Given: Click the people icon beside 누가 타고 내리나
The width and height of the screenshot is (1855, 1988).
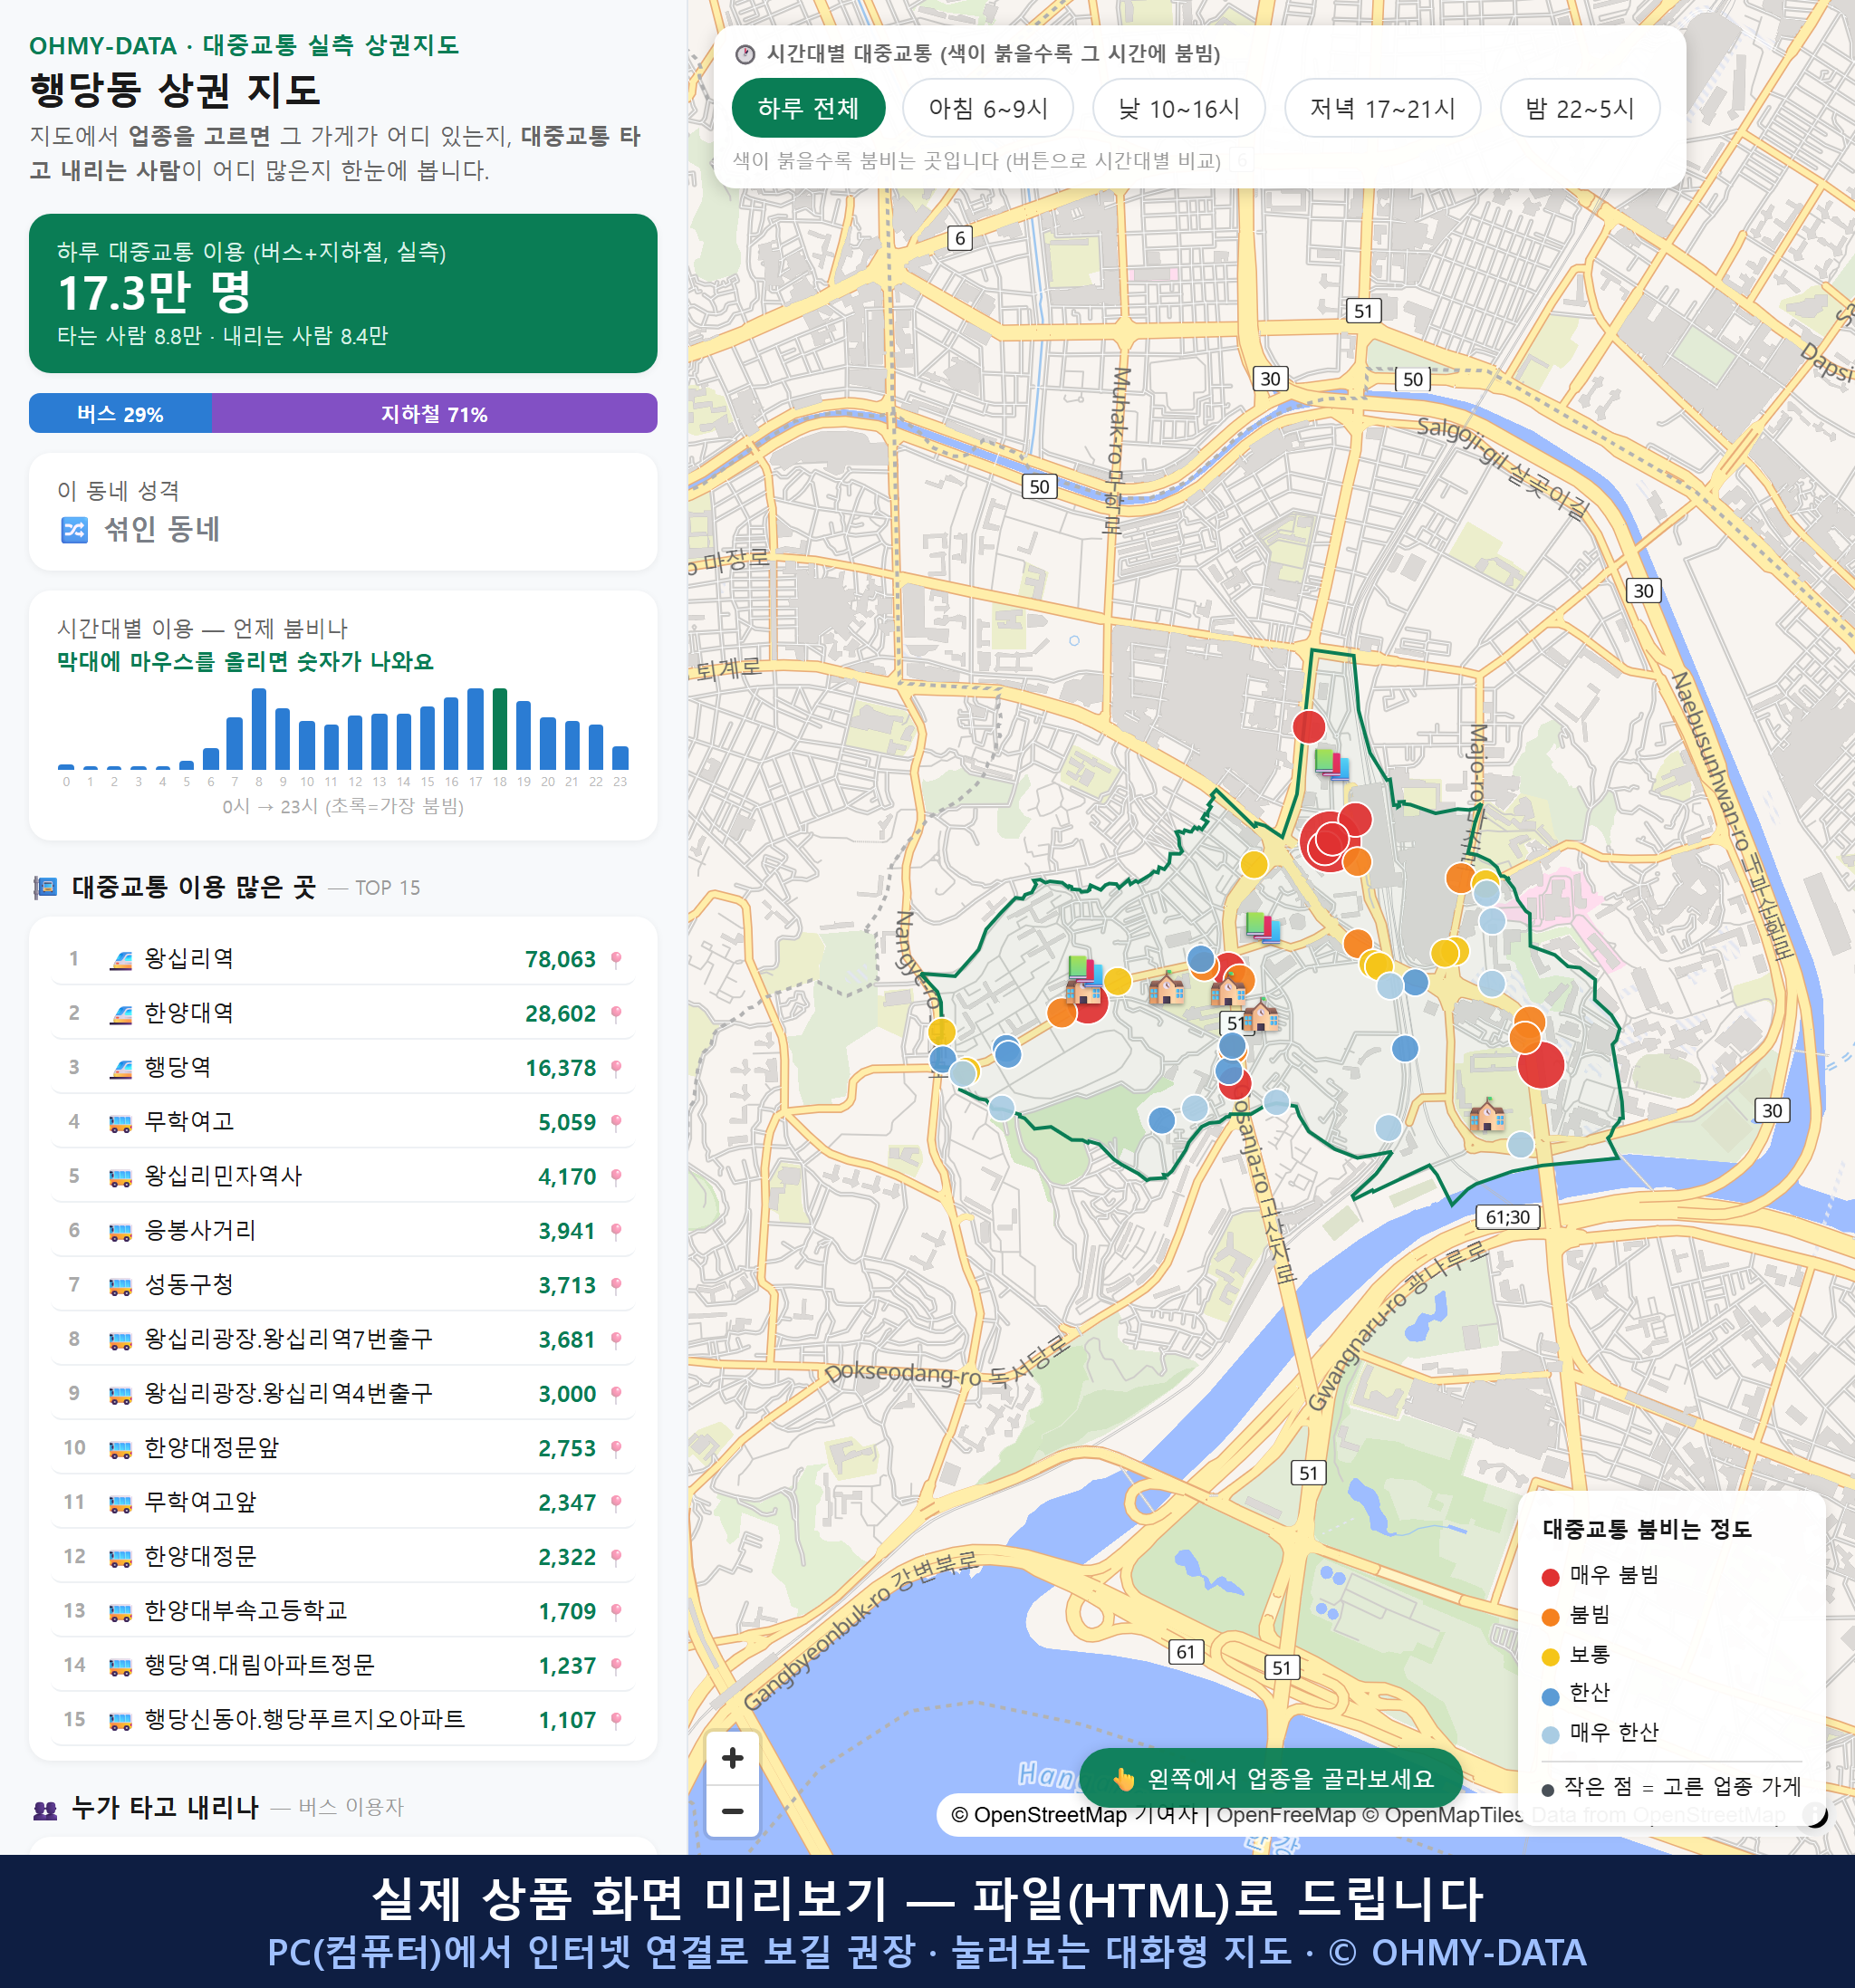Looking at the screenshot, I should point(45,1809).
